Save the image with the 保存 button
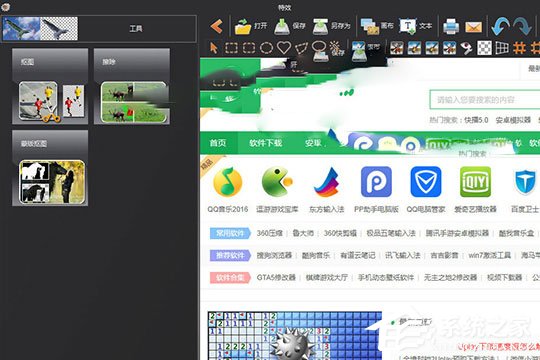The image size is (540, 360). point(290,27)
